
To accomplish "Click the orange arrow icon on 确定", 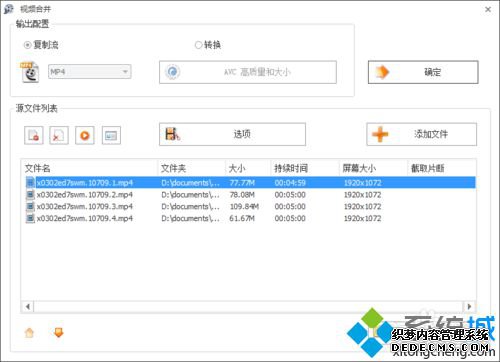I will click(x=382, y=72).
